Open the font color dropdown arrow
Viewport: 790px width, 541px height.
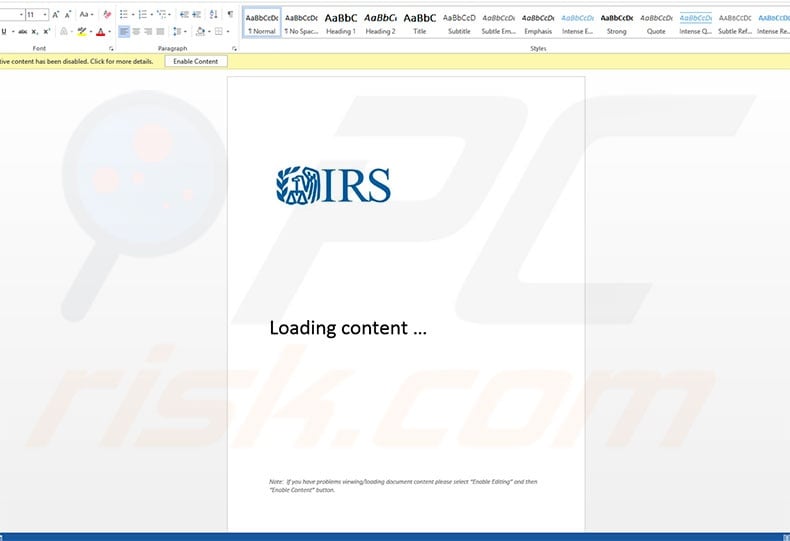pos(109,32)
